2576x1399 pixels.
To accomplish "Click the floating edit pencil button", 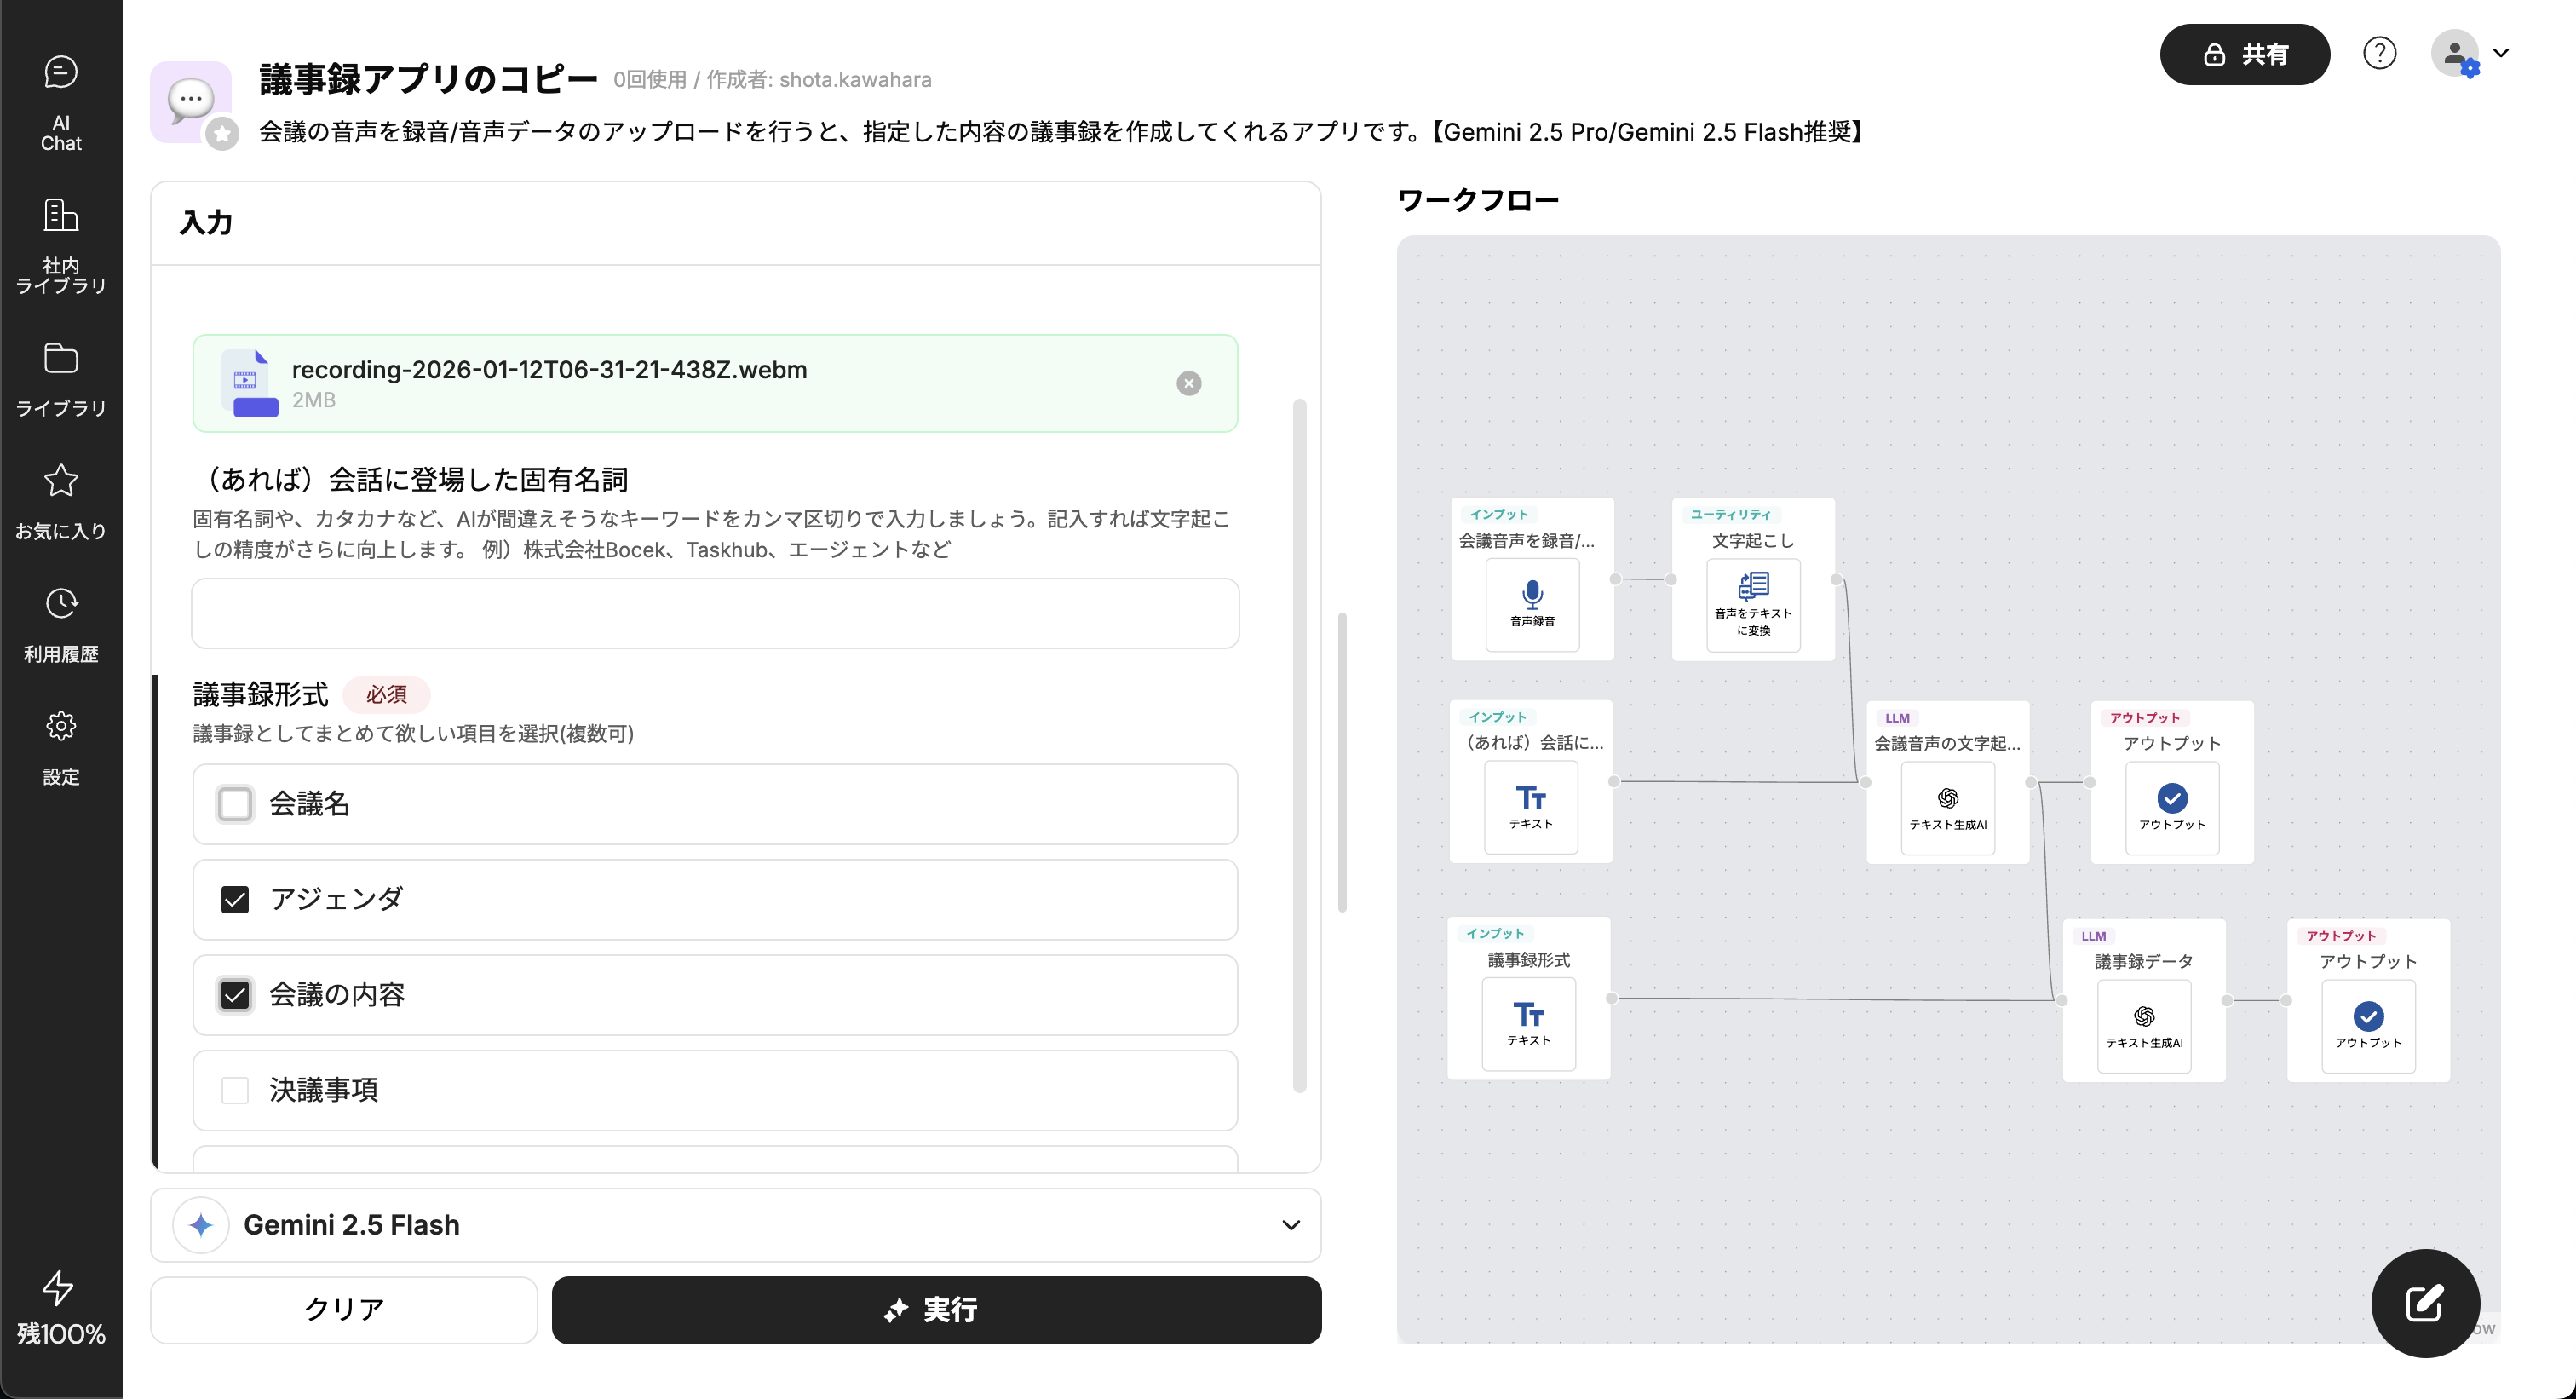I will coord(2424,1302).
